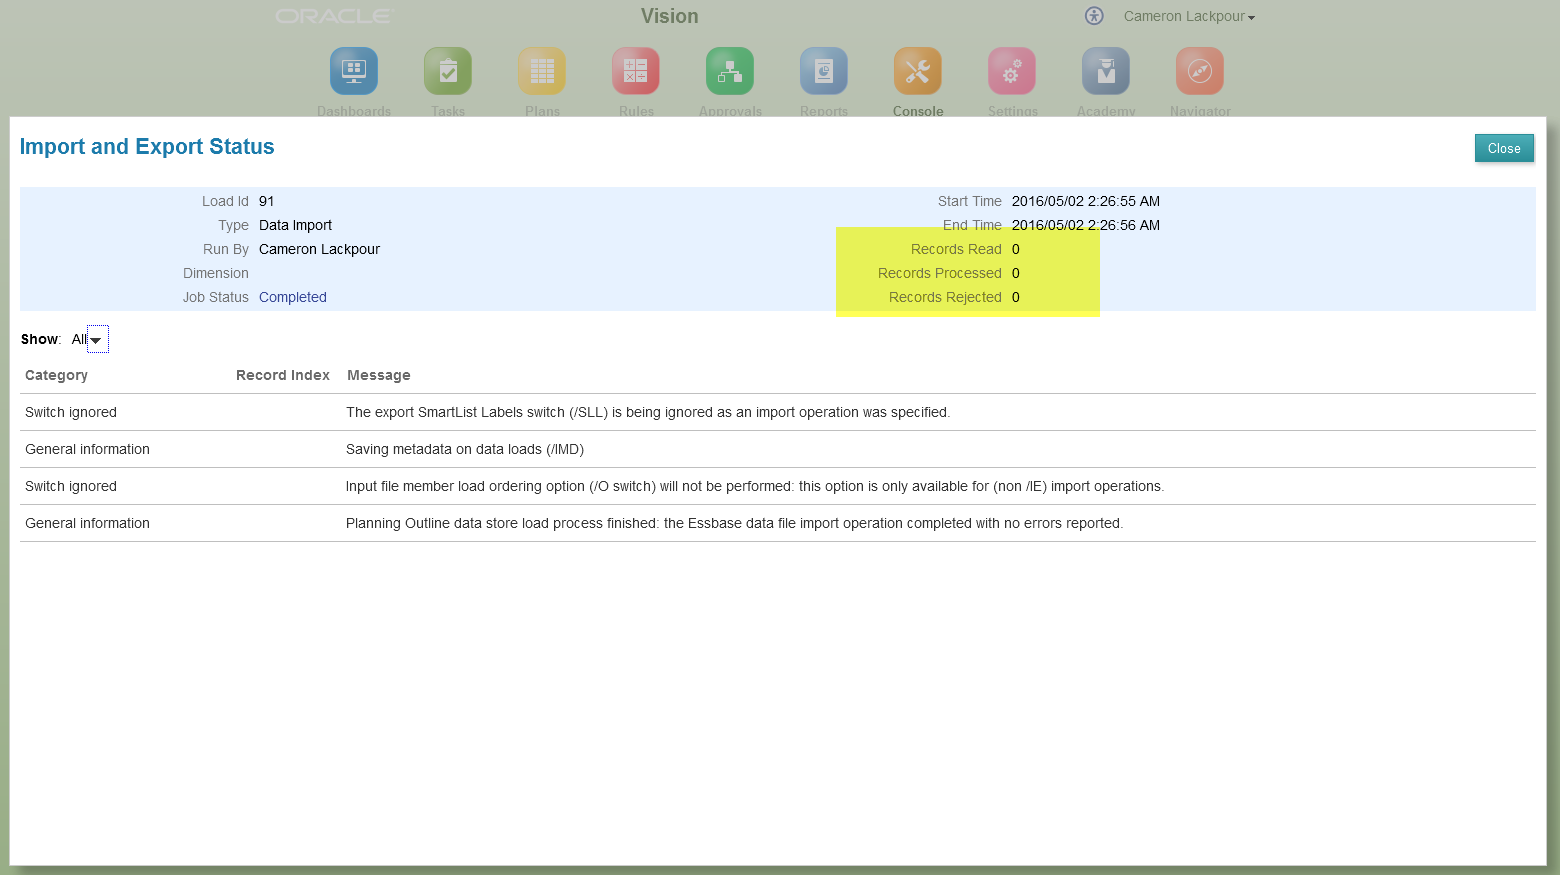The height and width of the screenshot is (875, 1560).
Task: Open the Console tools icon
Action: [918, 71]
